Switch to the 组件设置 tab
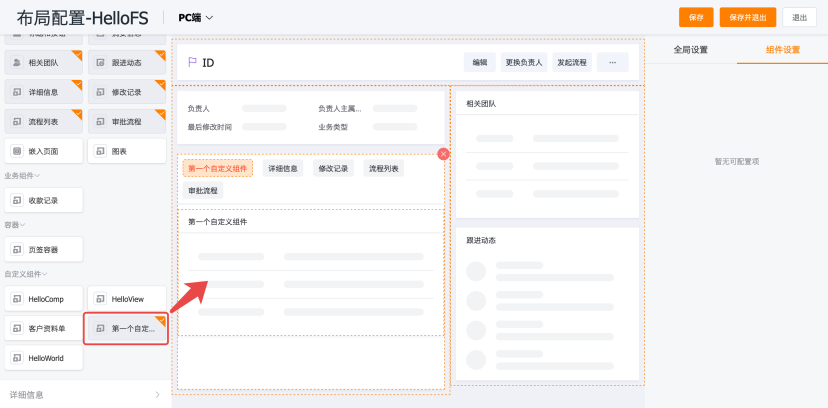Image resolution: width=828 pixels, height=408 pixels. pyautogui.click(x=783, y=50)
